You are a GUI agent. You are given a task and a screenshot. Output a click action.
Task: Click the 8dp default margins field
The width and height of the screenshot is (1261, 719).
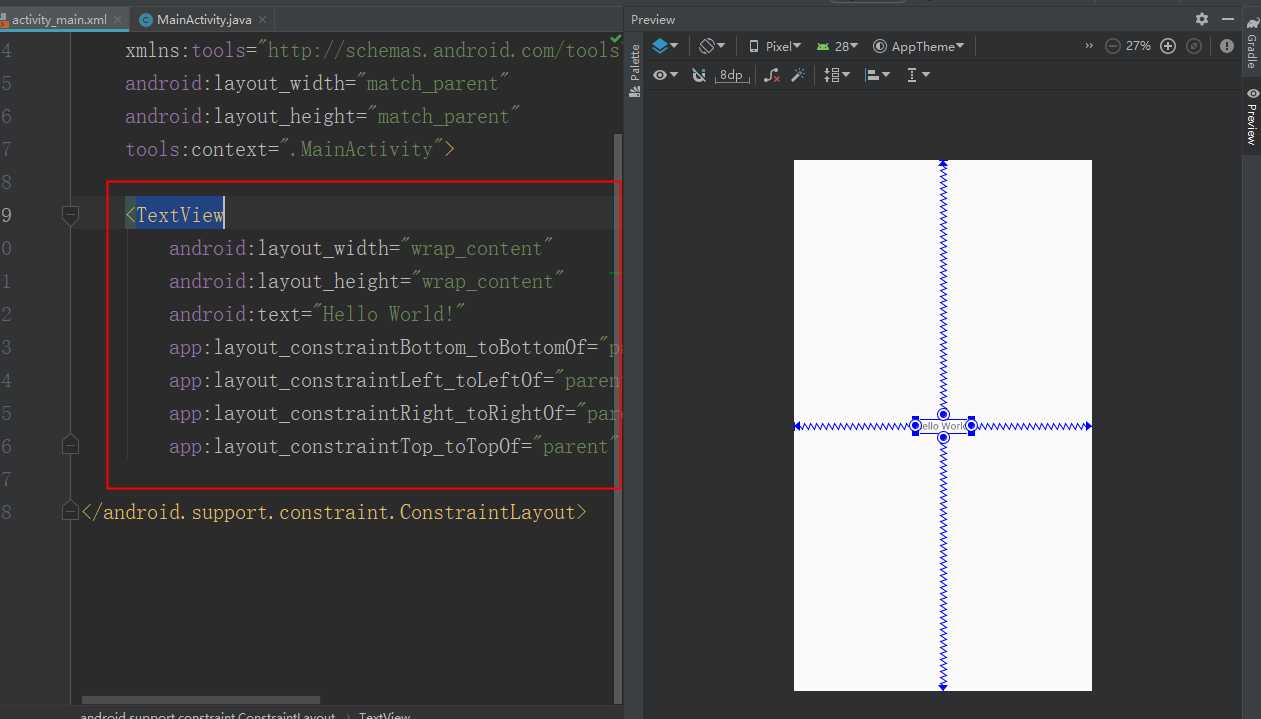[733, 75]
